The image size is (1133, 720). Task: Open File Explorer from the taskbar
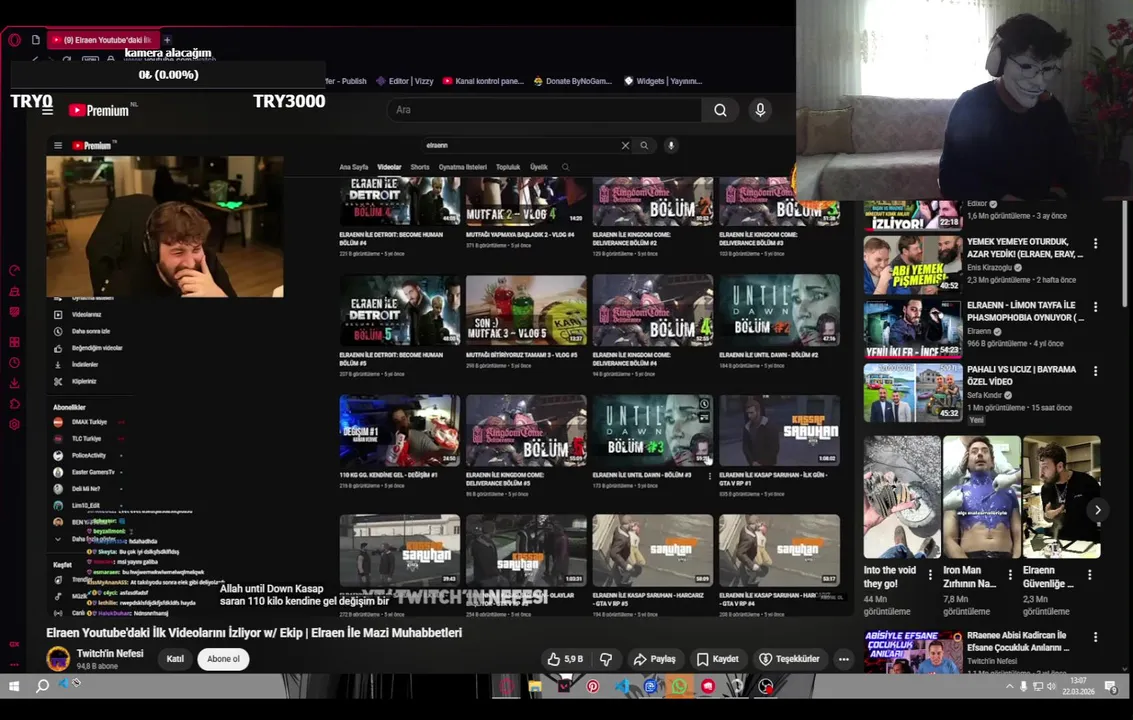(535, 686)
